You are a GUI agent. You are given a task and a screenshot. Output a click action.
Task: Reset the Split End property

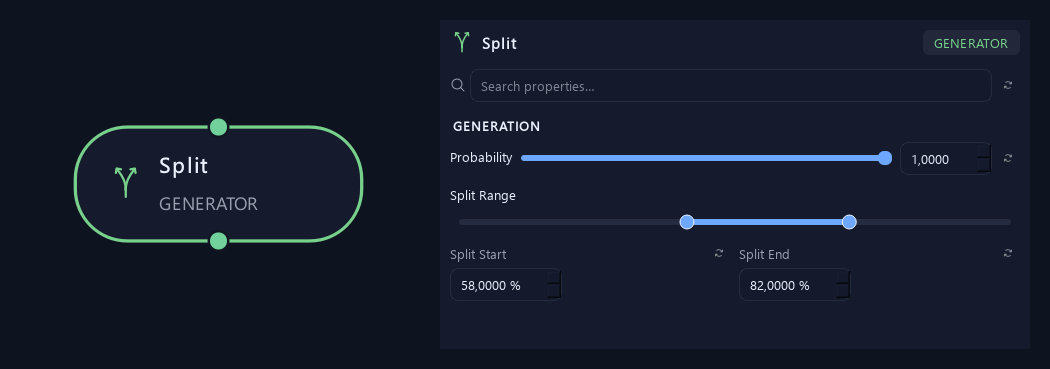pyautogui.click(x=1008, y=253)
